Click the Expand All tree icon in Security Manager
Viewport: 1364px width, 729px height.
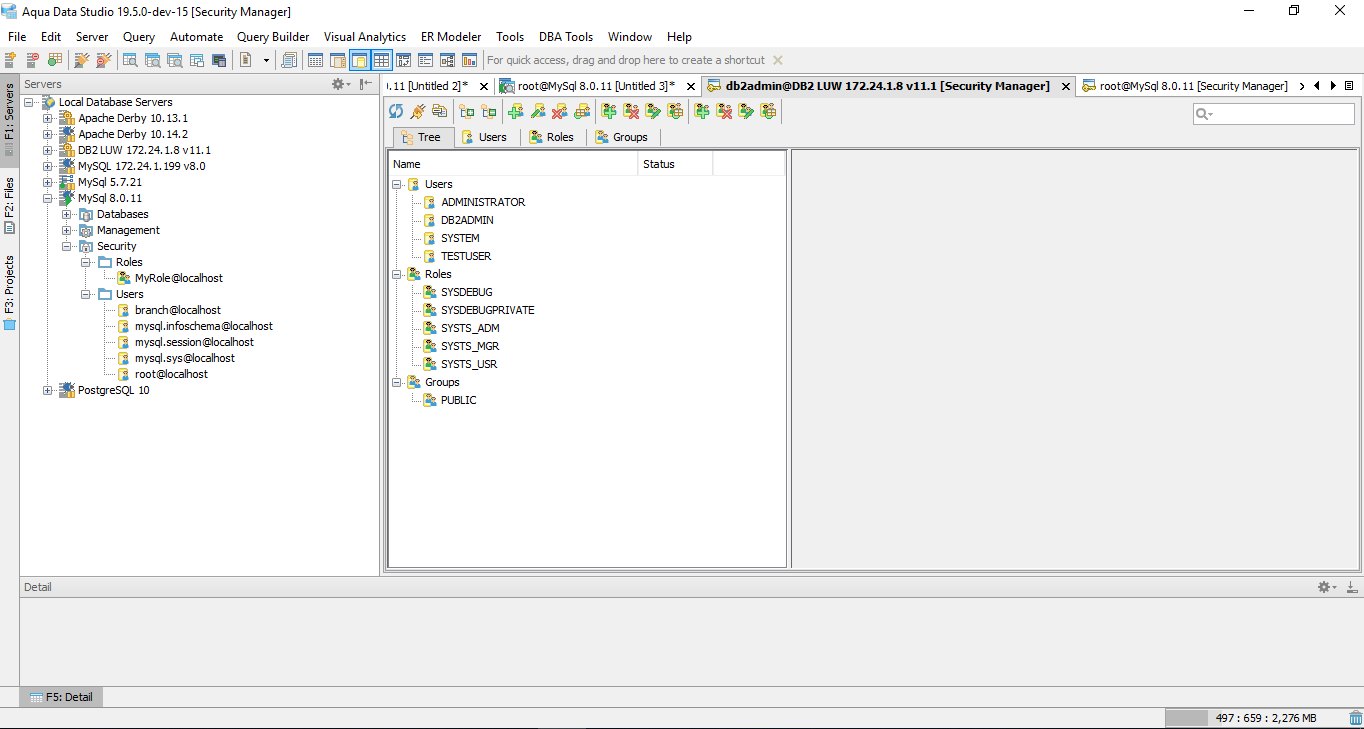[x=467, y=111]
